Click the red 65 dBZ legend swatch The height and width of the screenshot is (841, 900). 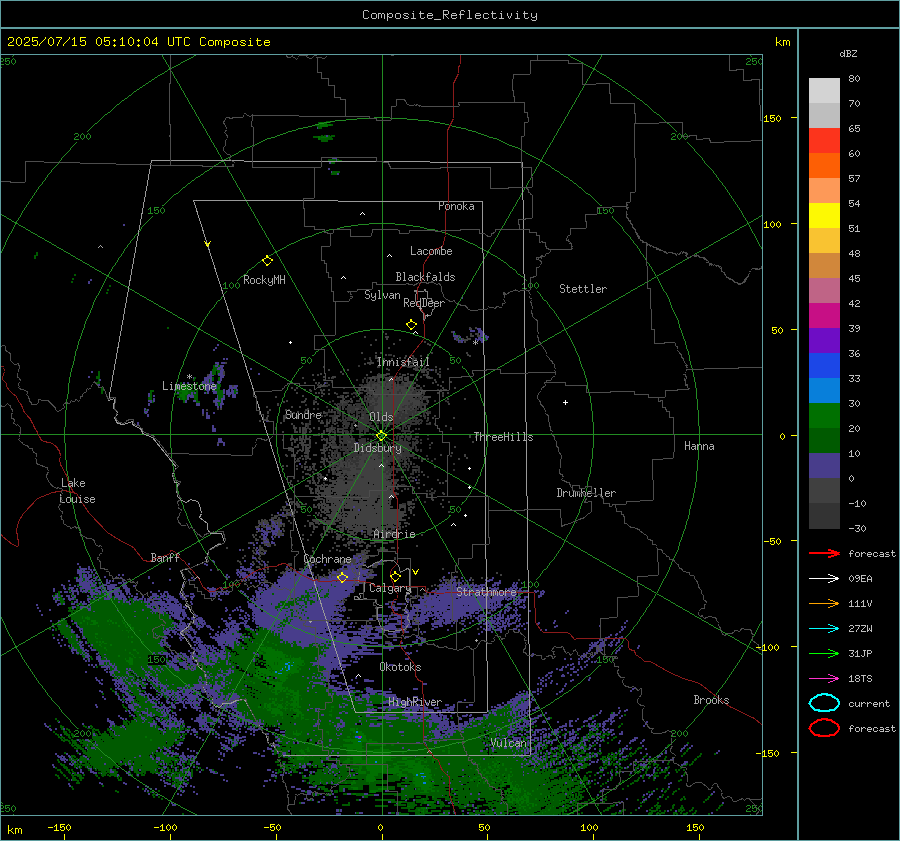[824, 140]
